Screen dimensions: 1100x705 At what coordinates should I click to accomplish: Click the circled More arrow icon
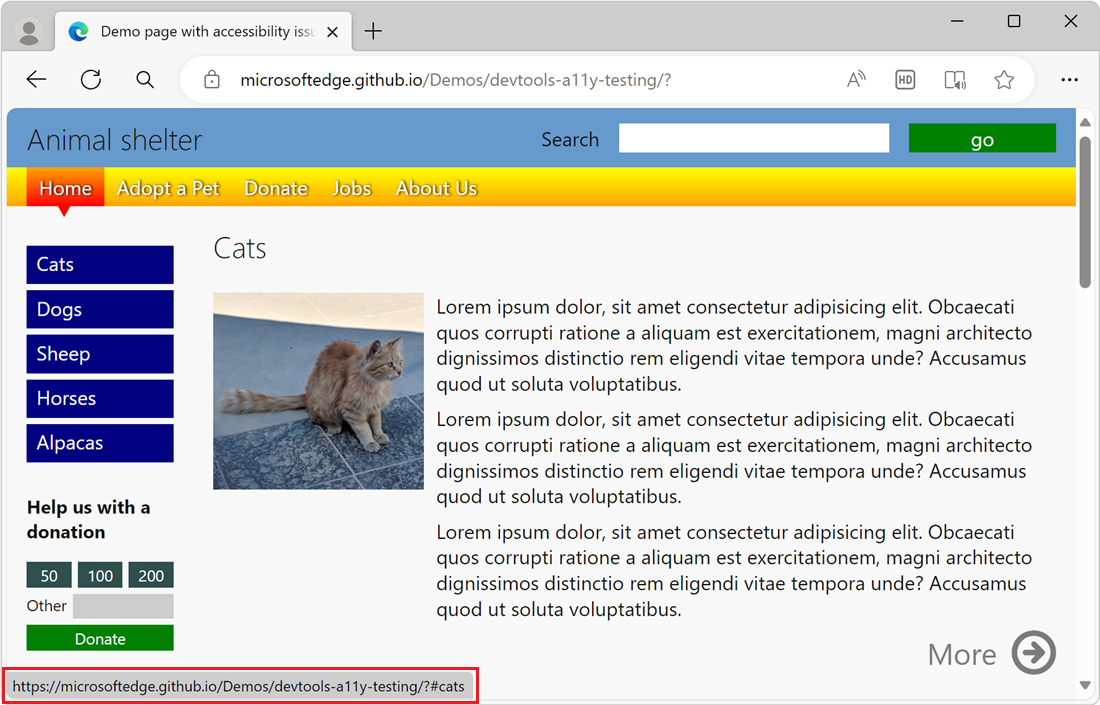(x=1034, y=652)
